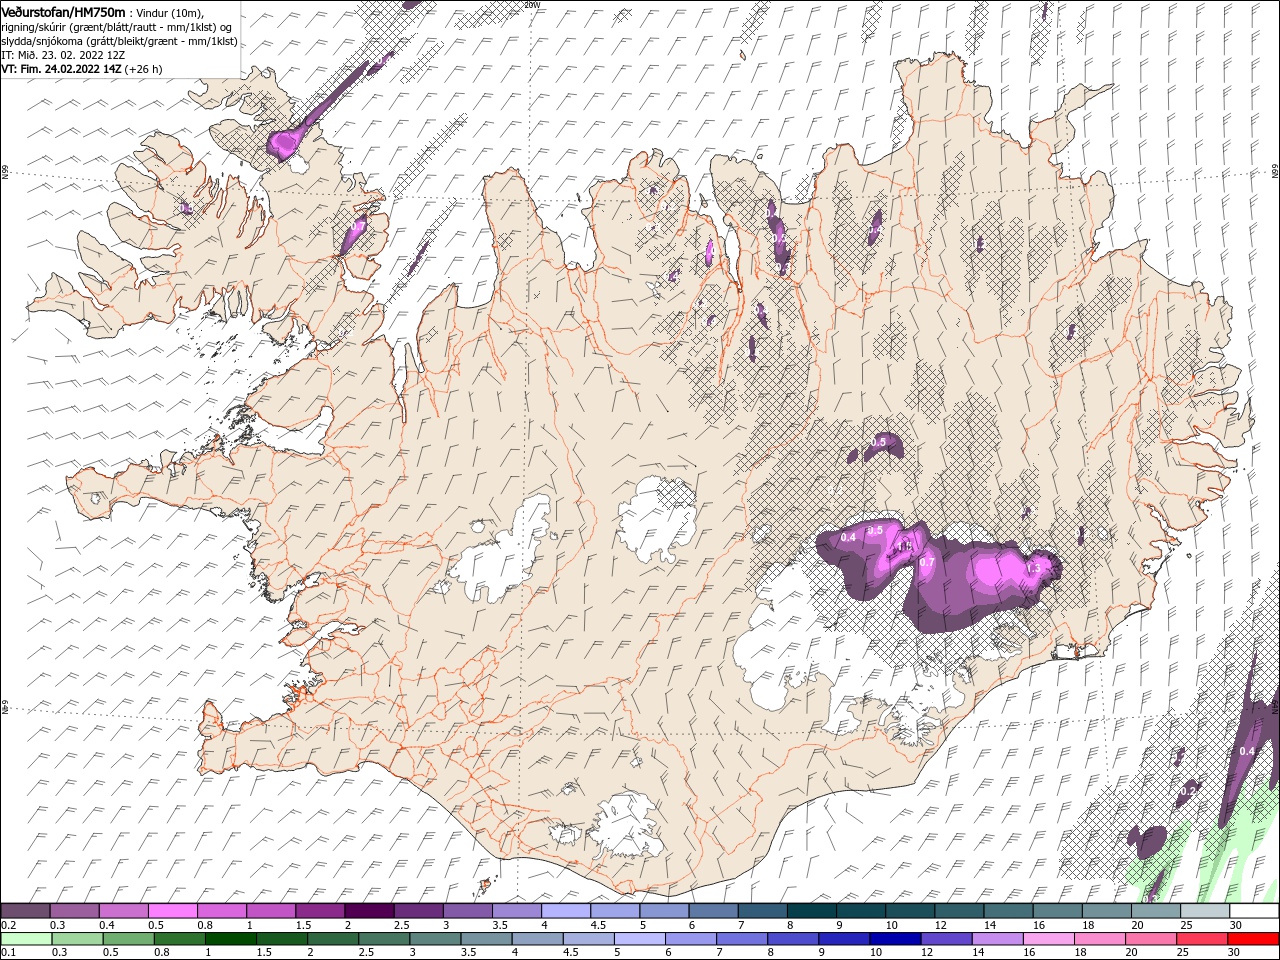The height and width of the screenshot is (960, 1280).
Task: Select the palest green 0.1 swatch, lower legend
Action: pos(26,938)
